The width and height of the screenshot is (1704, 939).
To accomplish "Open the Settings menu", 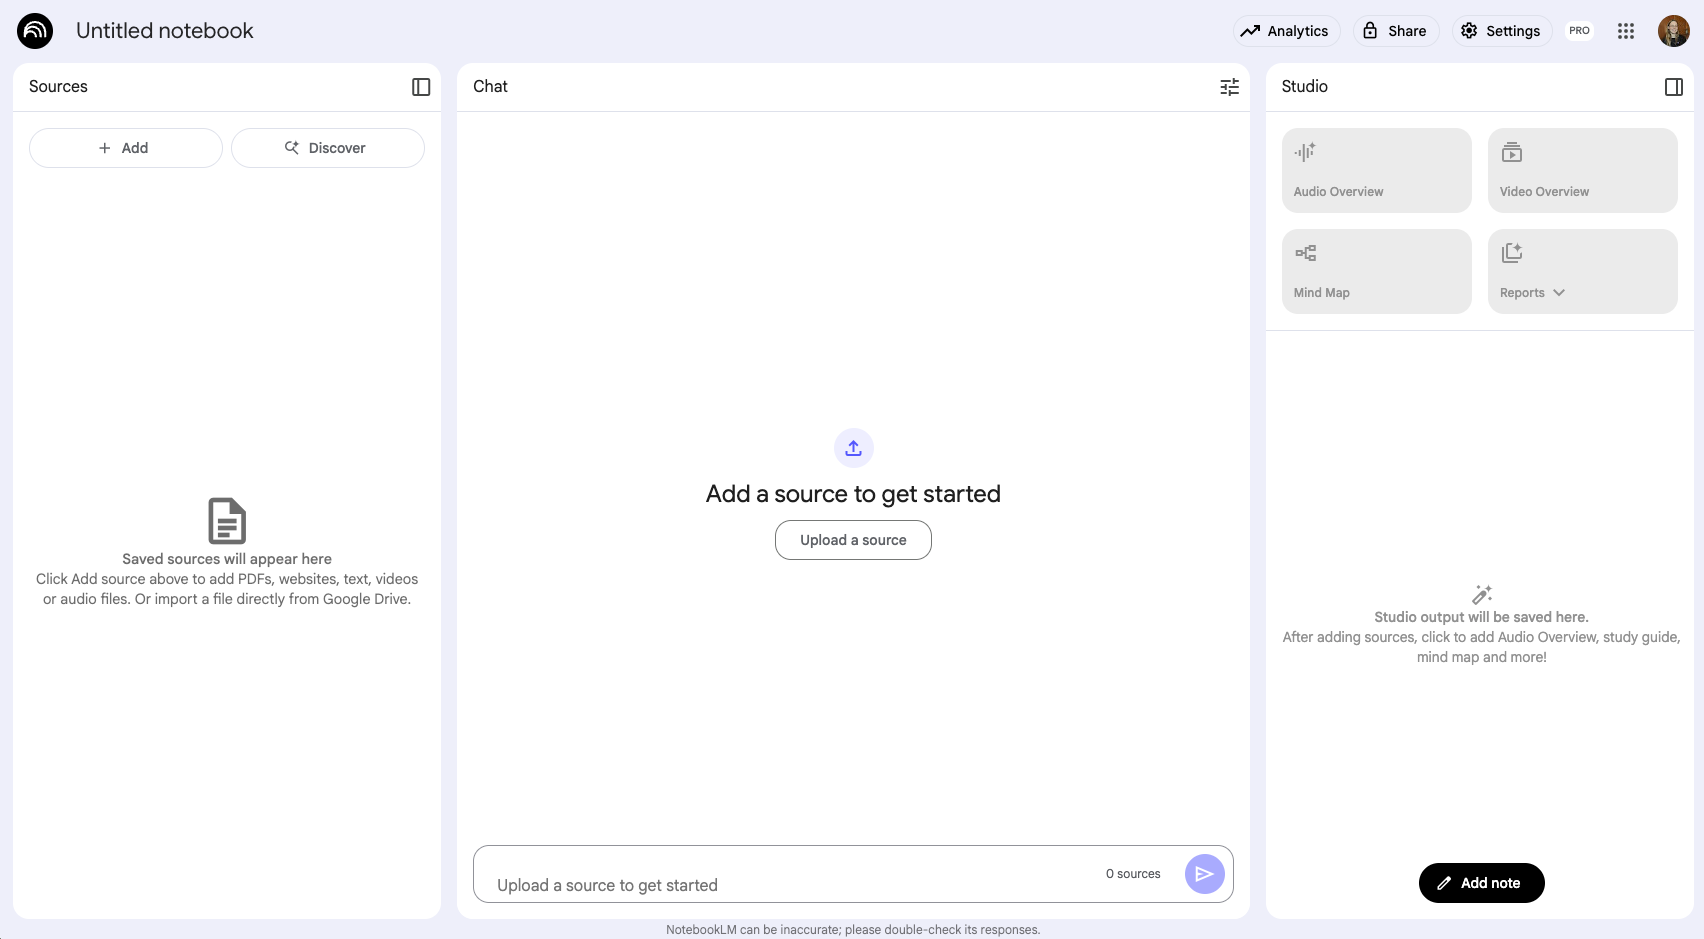I will pyautogui.click(x=1501, y=31).
